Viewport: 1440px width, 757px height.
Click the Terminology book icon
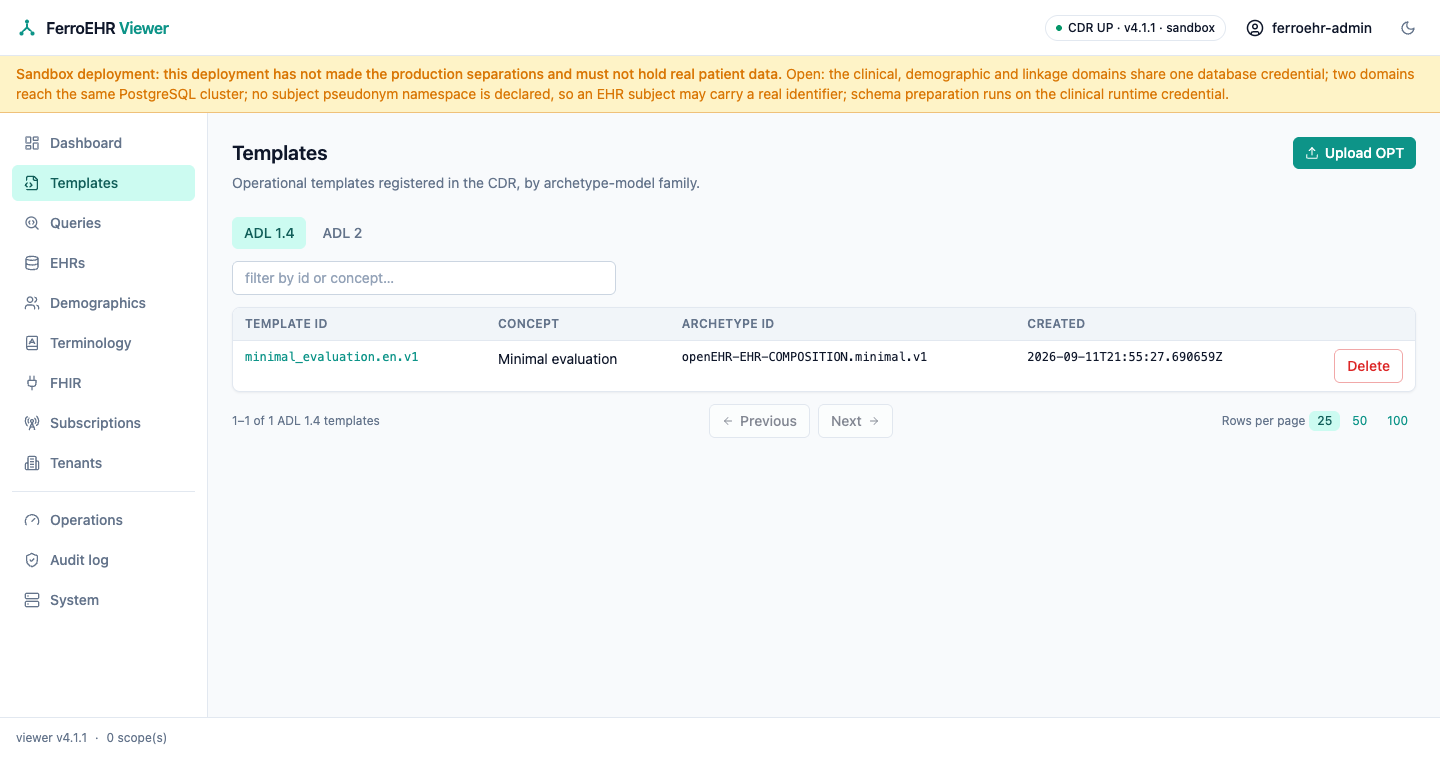tap(32, 343)
